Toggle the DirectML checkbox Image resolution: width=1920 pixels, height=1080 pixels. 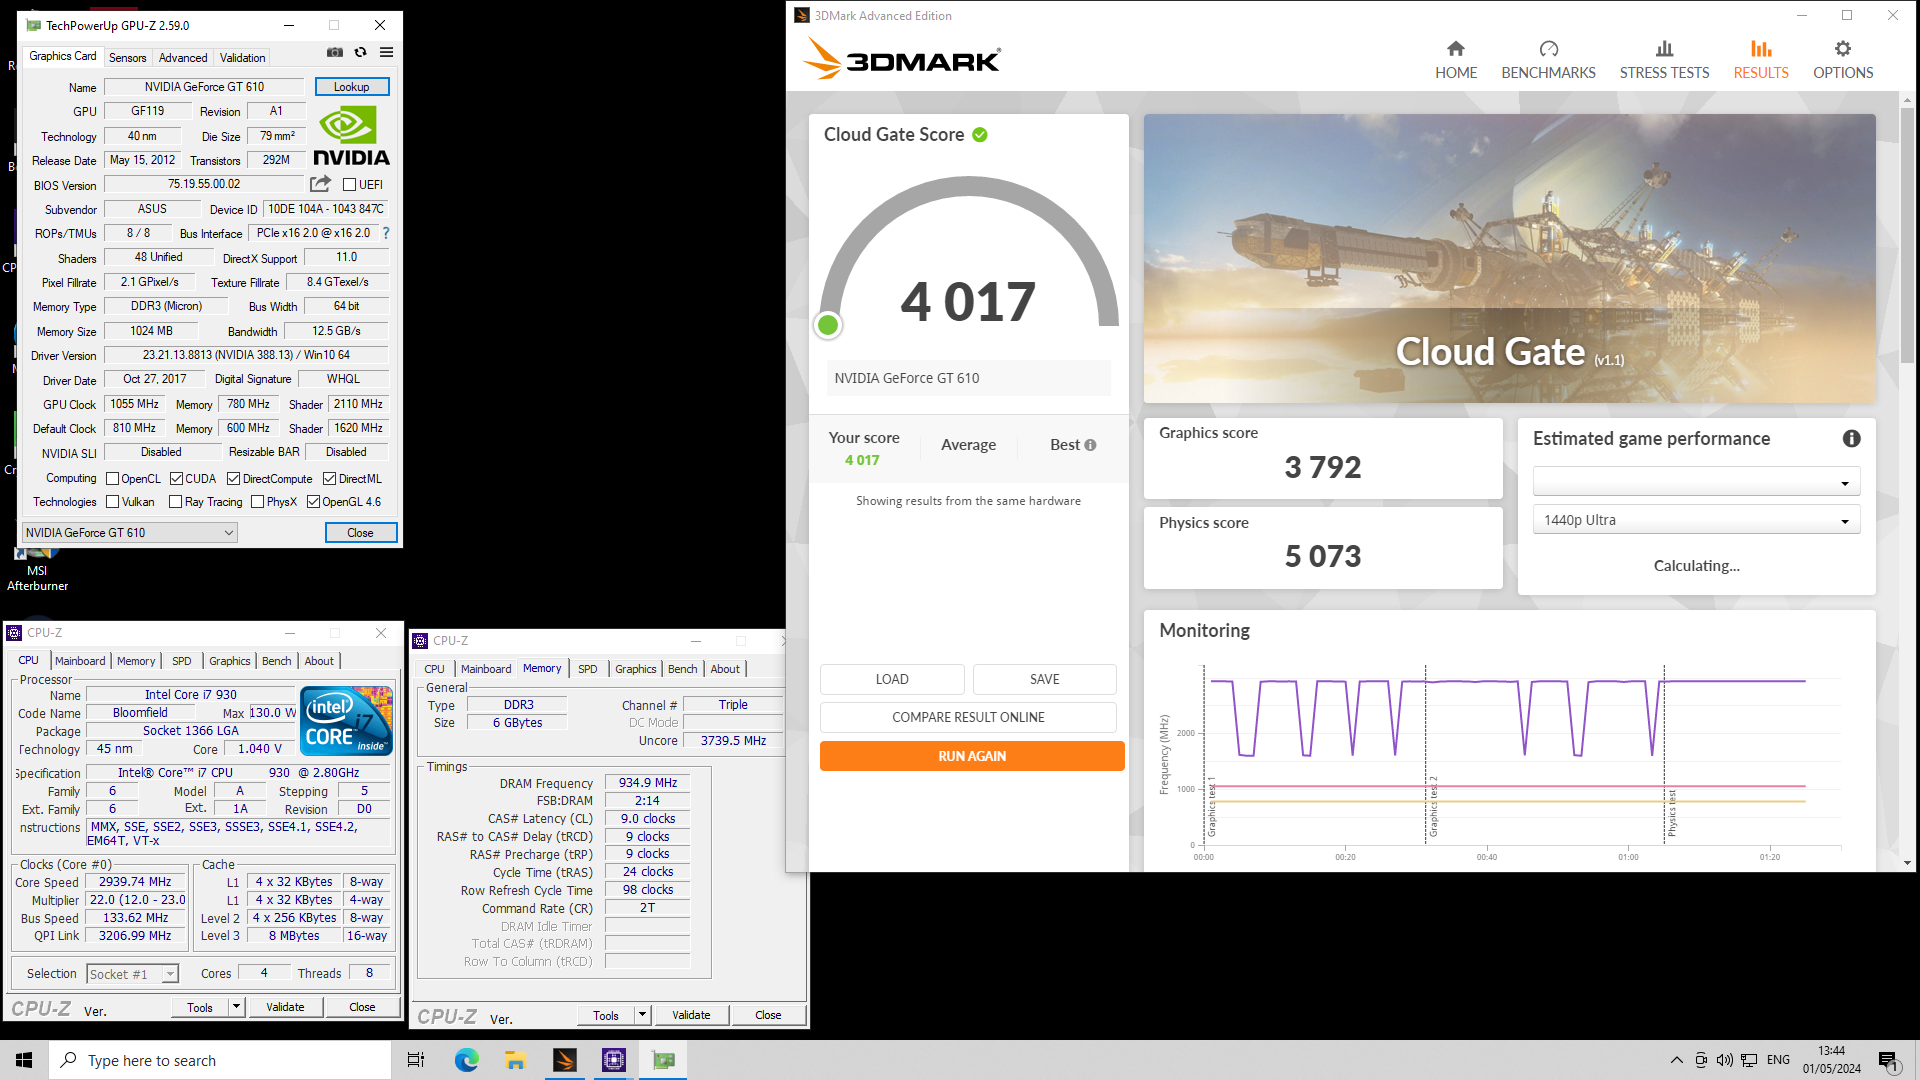[329, 479]
